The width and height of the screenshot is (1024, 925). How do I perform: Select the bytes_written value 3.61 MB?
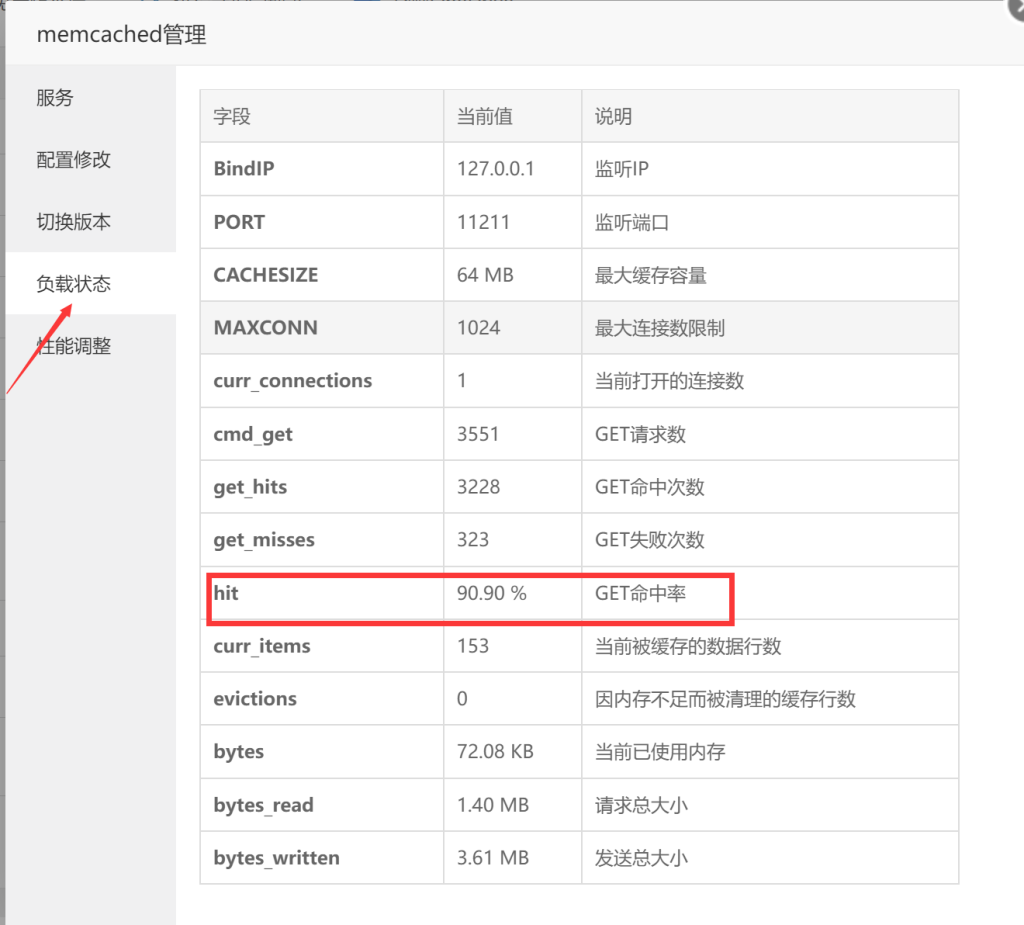point(493,858)
